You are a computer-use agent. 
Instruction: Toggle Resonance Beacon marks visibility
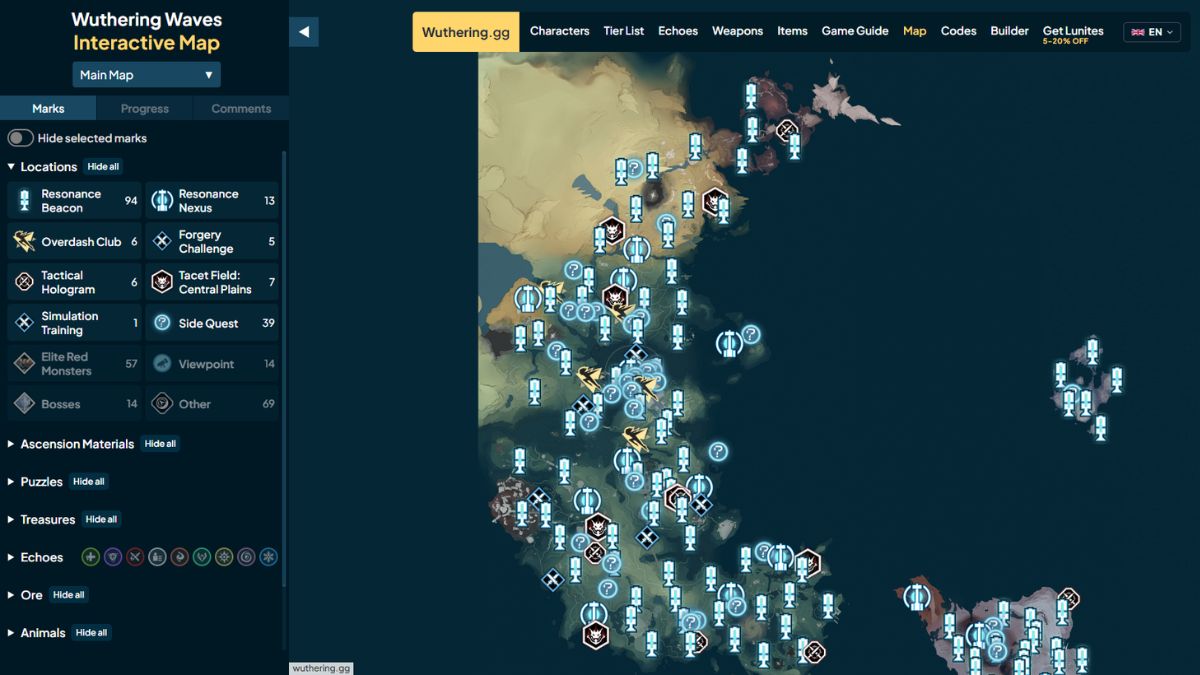click(x=74, y=201)
